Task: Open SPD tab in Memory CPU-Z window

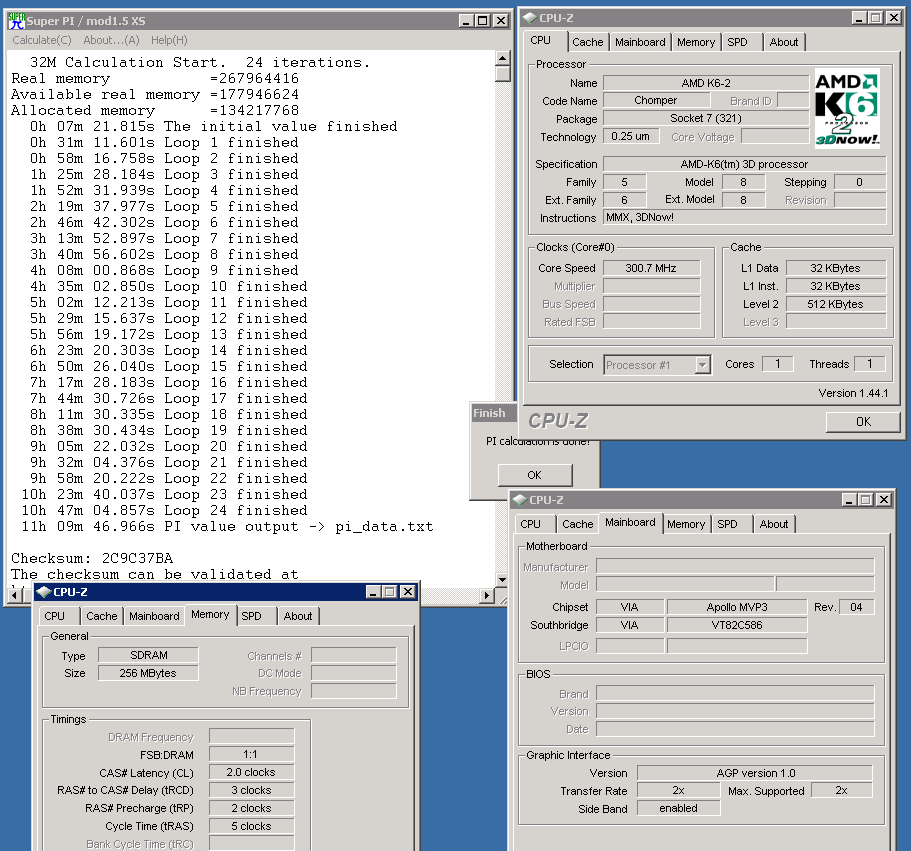Action: point(252,616)
